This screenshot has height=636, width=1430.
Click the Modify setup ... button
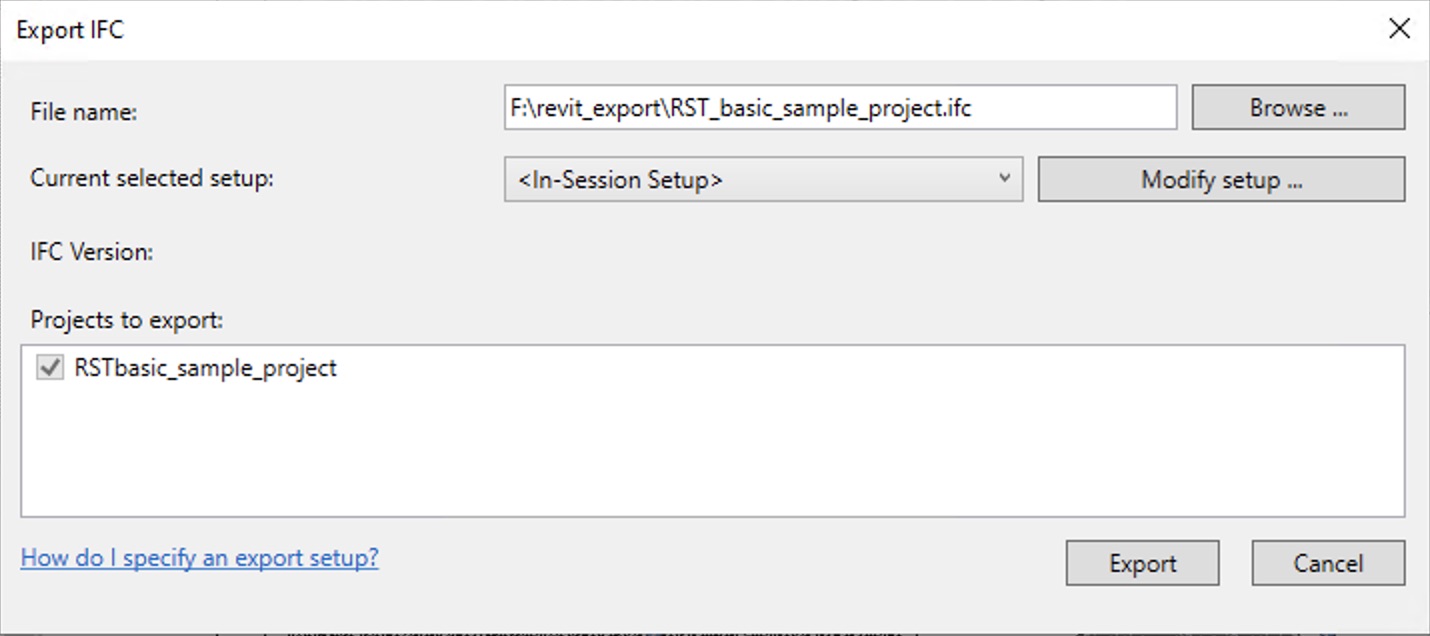tap(1221, 180)
